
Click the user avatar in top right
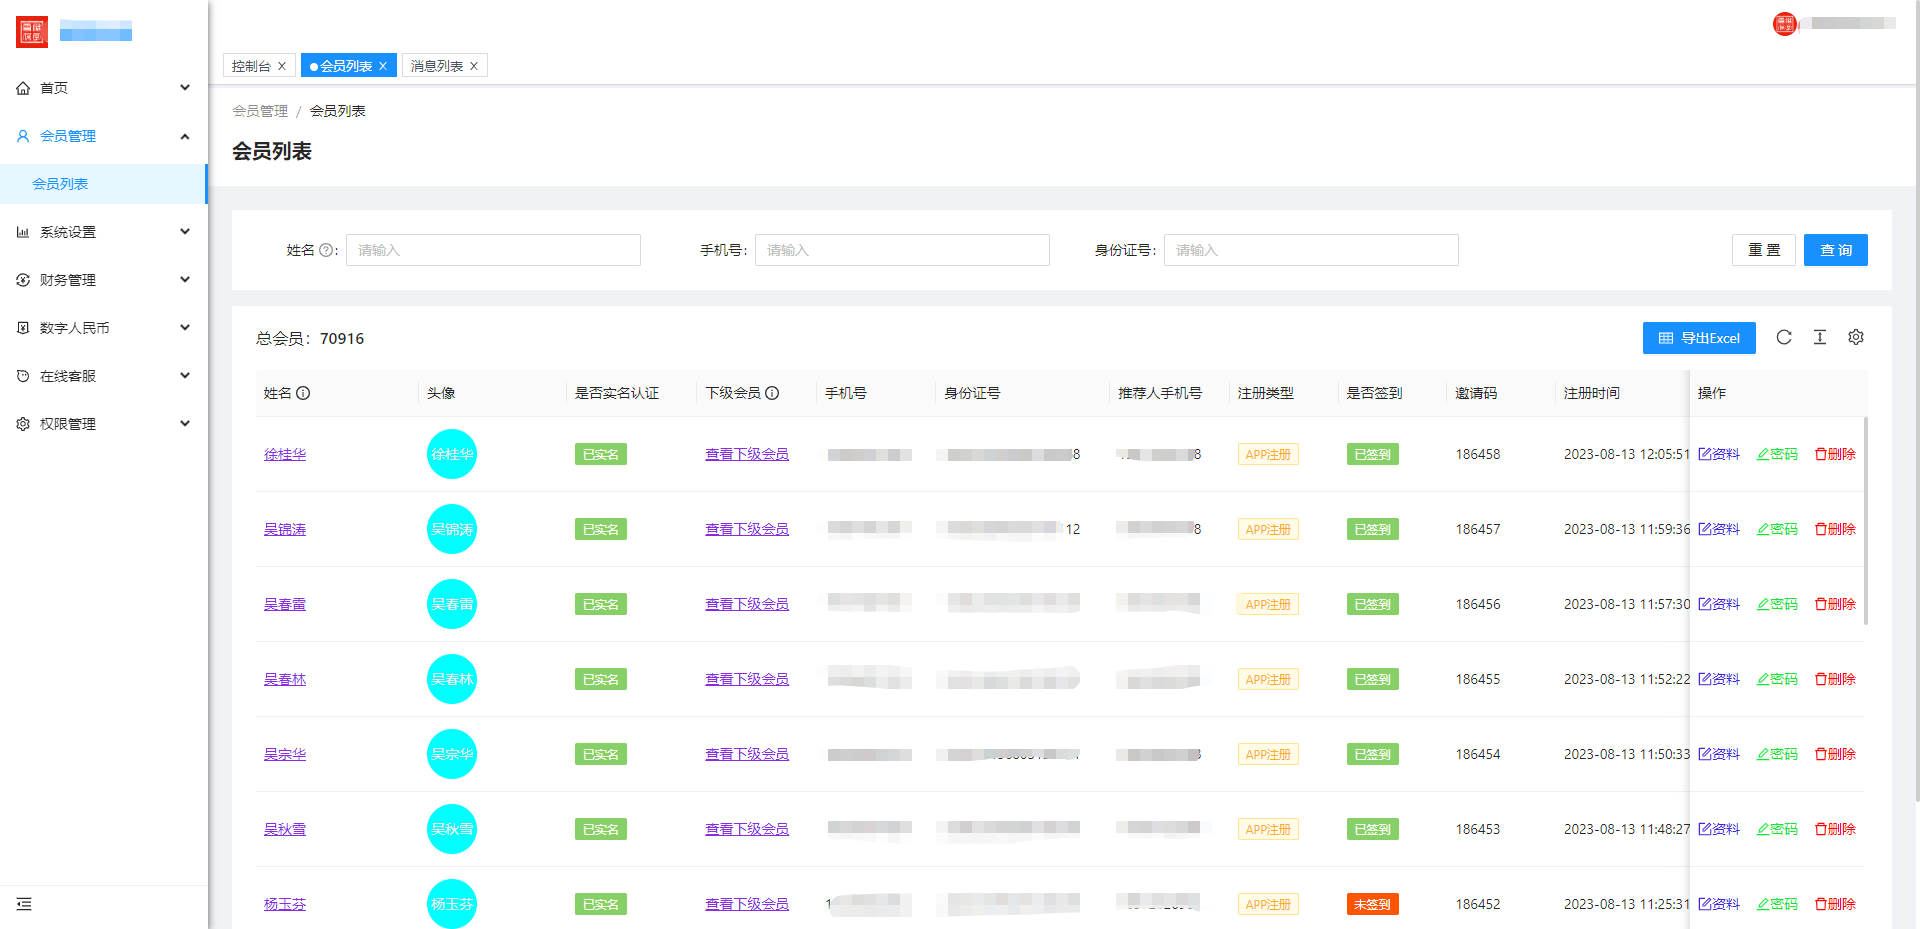click(1785, 24)
